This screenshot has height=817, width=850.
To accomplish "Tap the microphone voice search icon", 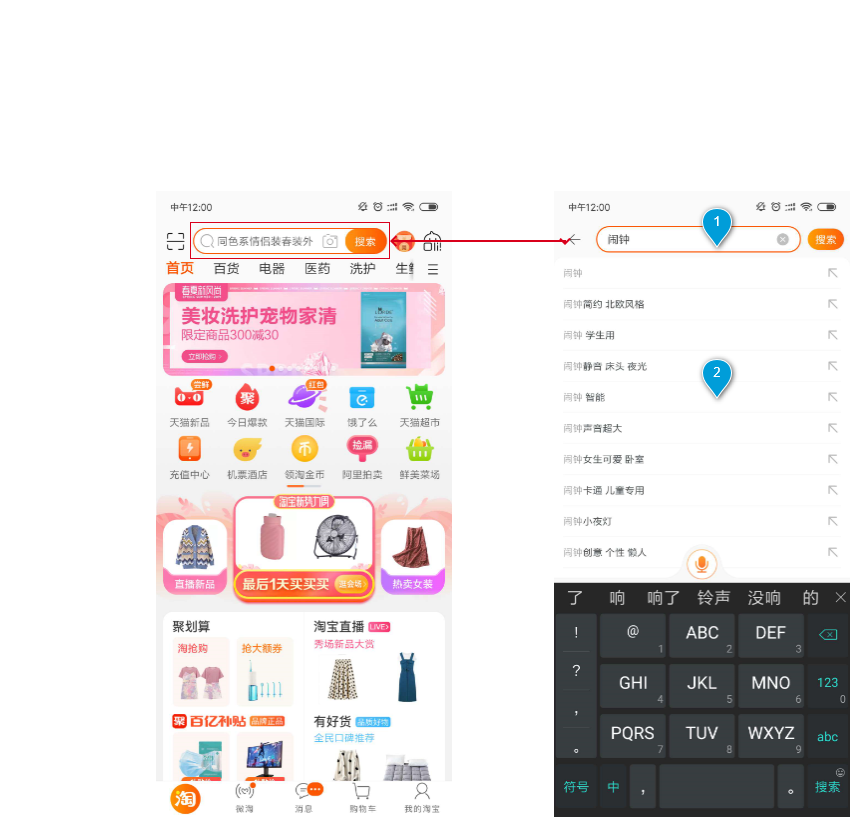I will pyautogui.click(x=702, y=564).
